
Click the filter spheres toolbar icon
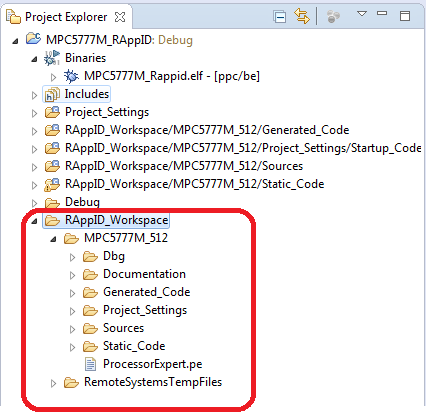[x=333, y=16]
